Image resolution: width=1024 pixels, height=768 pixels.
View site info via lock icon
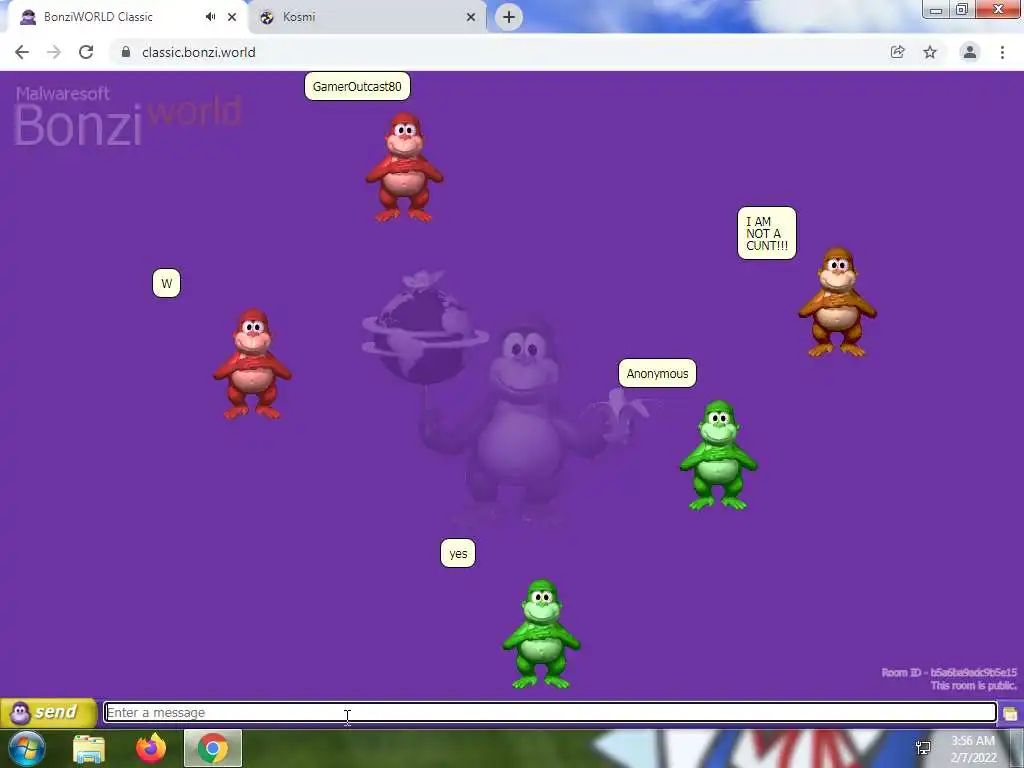[126, 52]
